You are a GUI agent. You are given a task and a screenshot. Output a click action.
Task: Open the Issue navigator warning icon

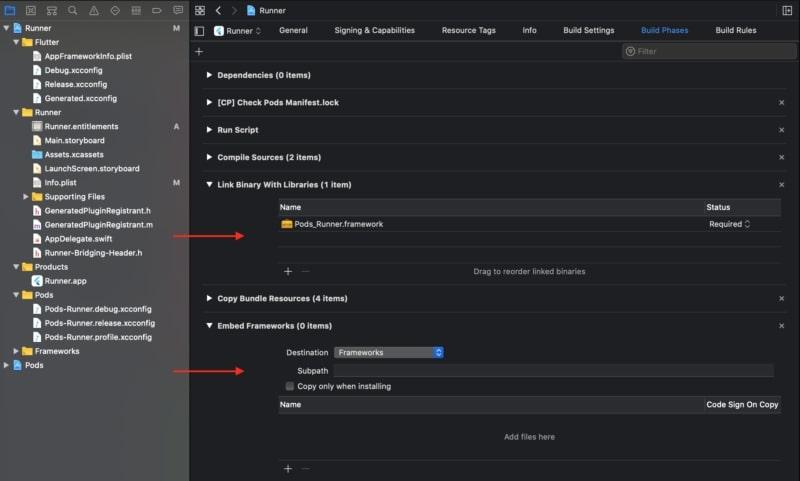point(95,10)
